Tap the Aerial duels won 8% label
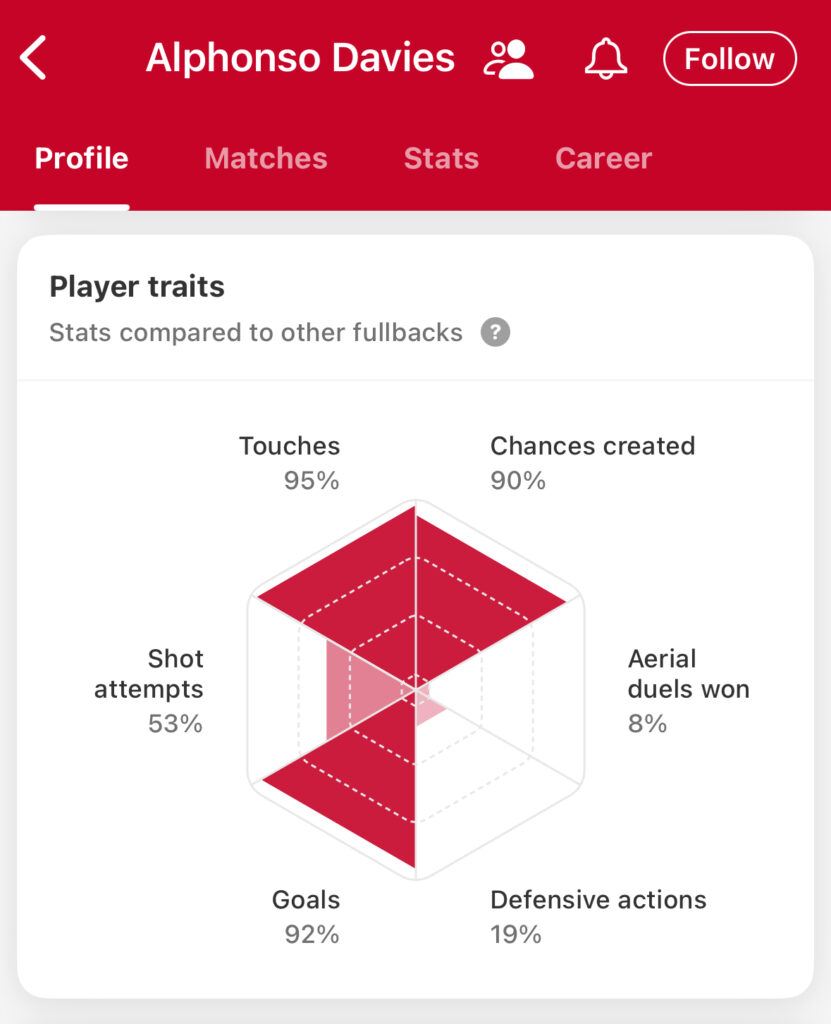 (x=689, y=691)
